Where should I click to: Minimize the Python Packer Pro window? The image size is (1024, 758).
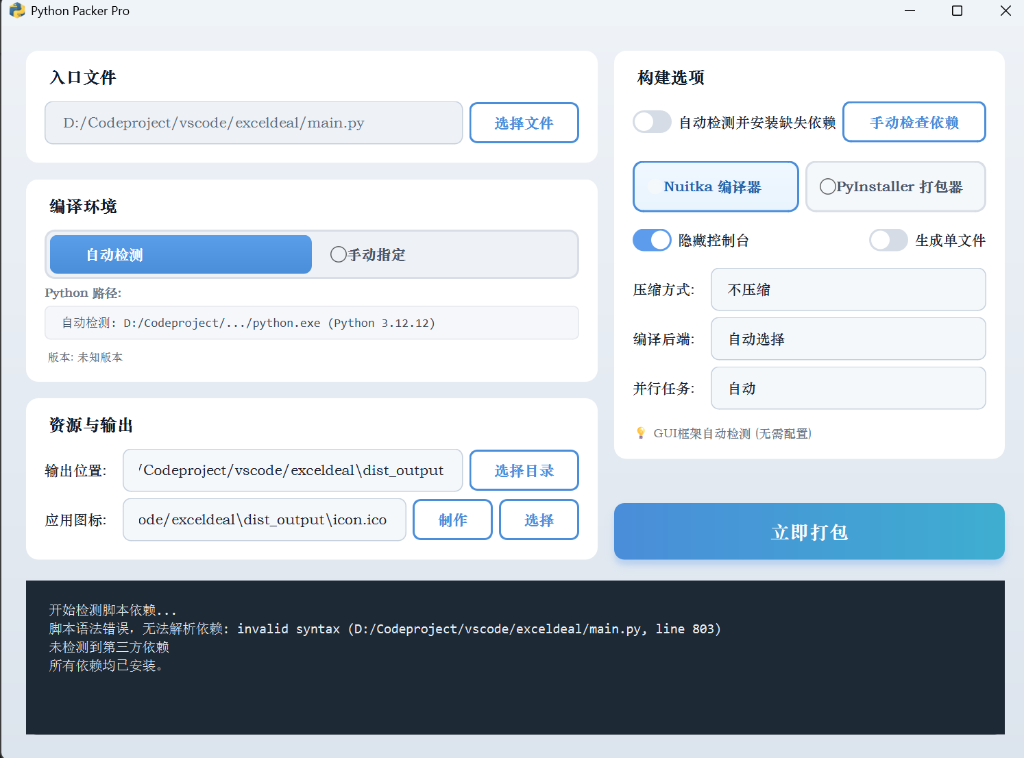[910, 10]
